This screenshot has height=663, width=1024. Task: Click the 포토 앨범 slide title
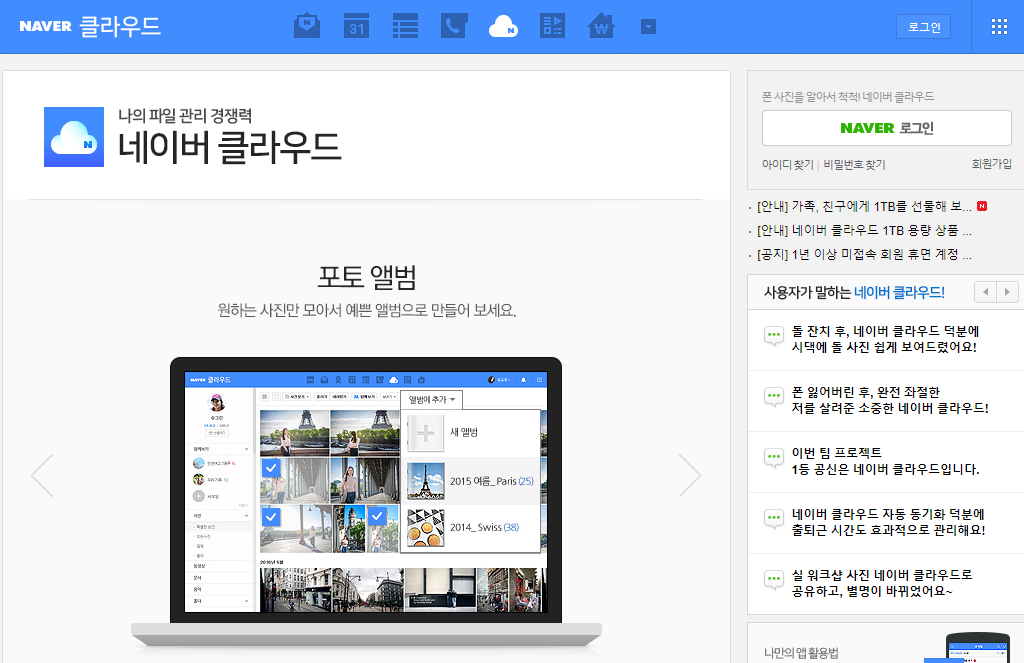[367, 277]
